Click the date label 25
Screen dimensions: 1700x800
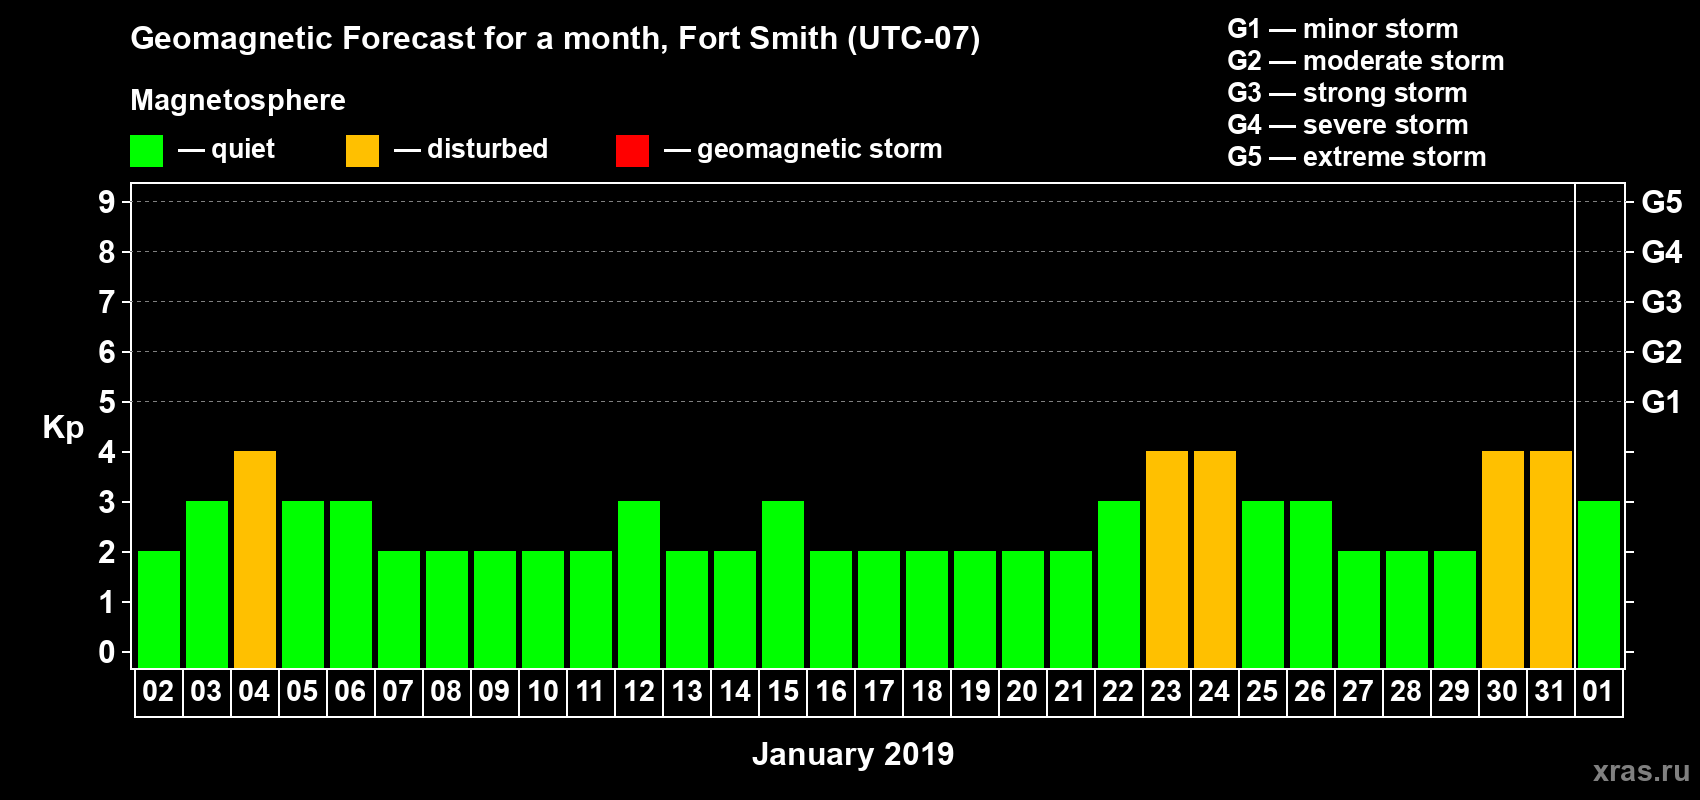coord(1262,692)
